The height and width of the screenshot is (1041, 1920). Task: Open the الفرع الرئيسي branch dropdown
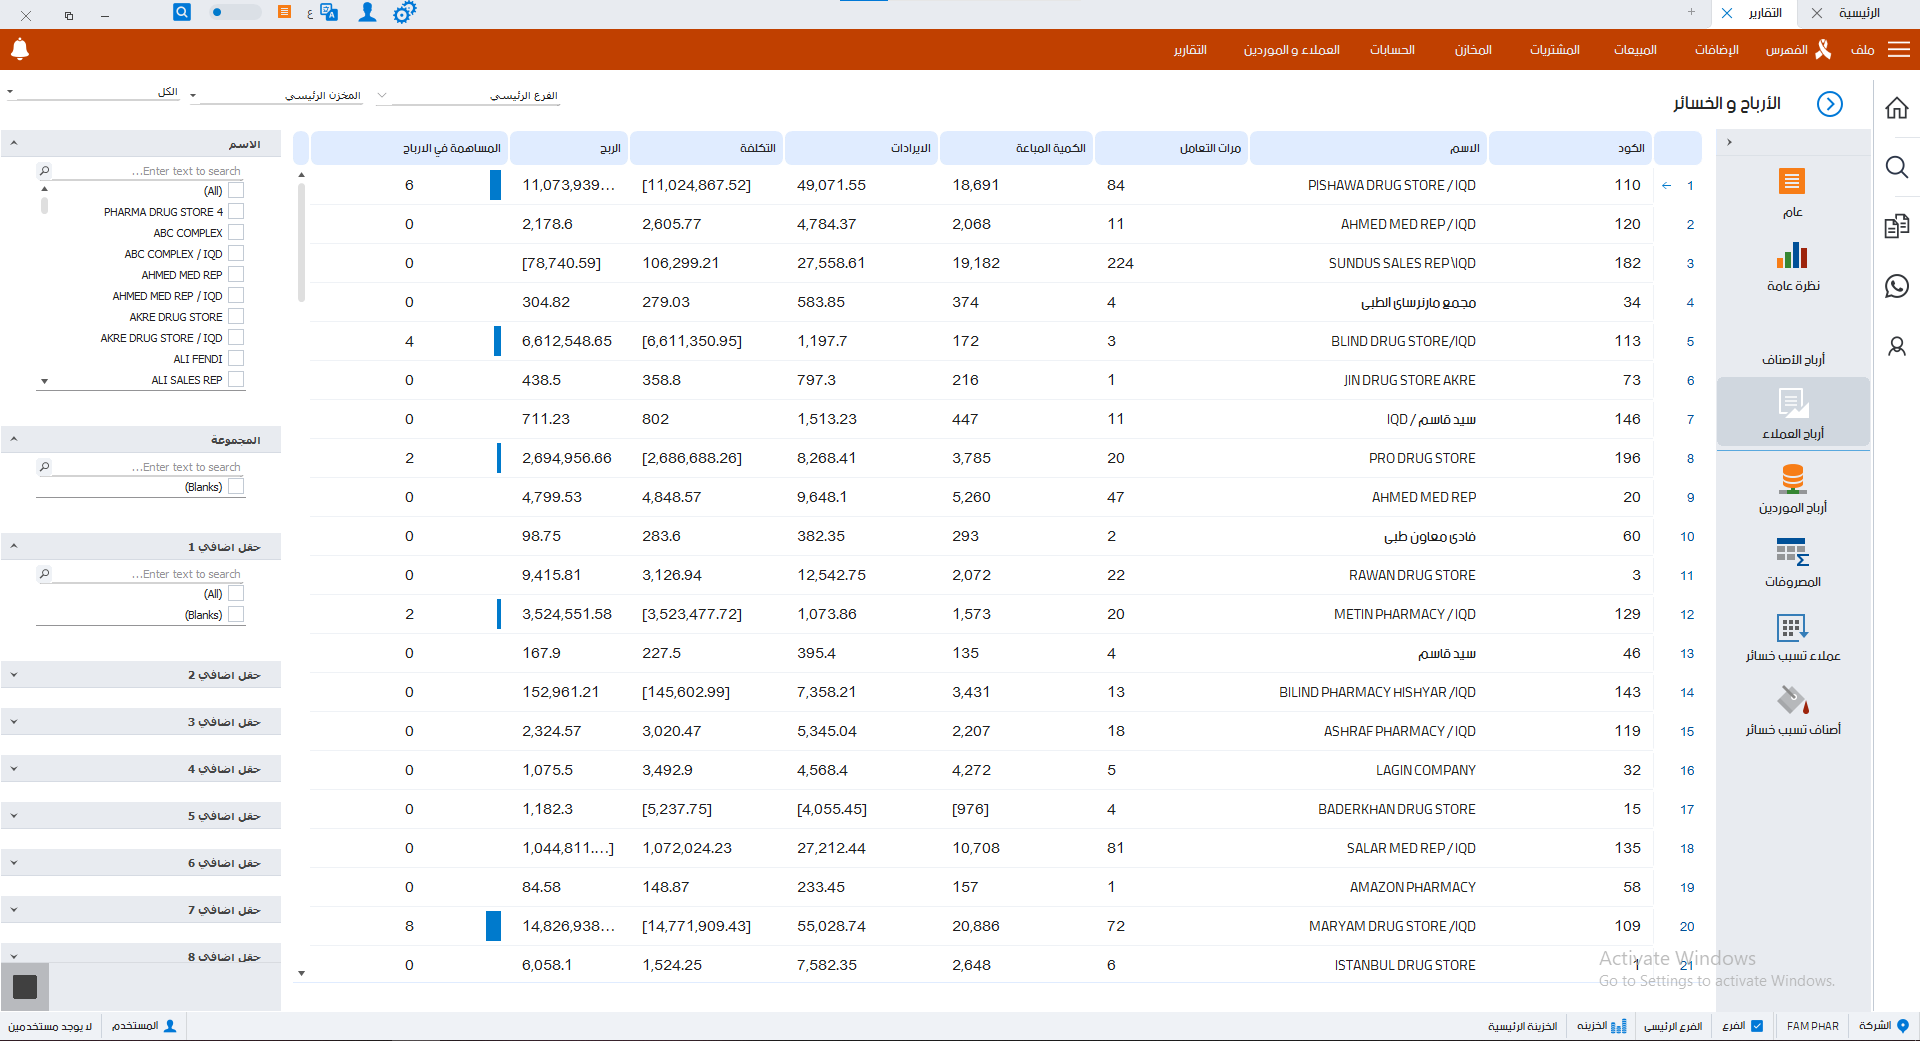[x=470, y=96]
